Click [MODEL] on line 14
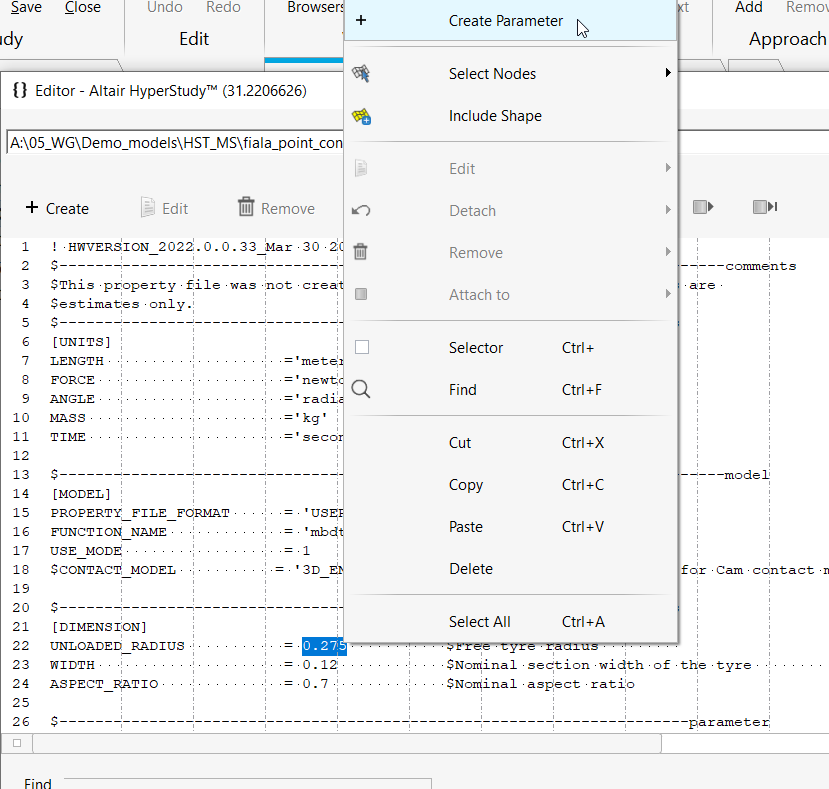This screenshot has width=829, height=789. tap(80, 494)
